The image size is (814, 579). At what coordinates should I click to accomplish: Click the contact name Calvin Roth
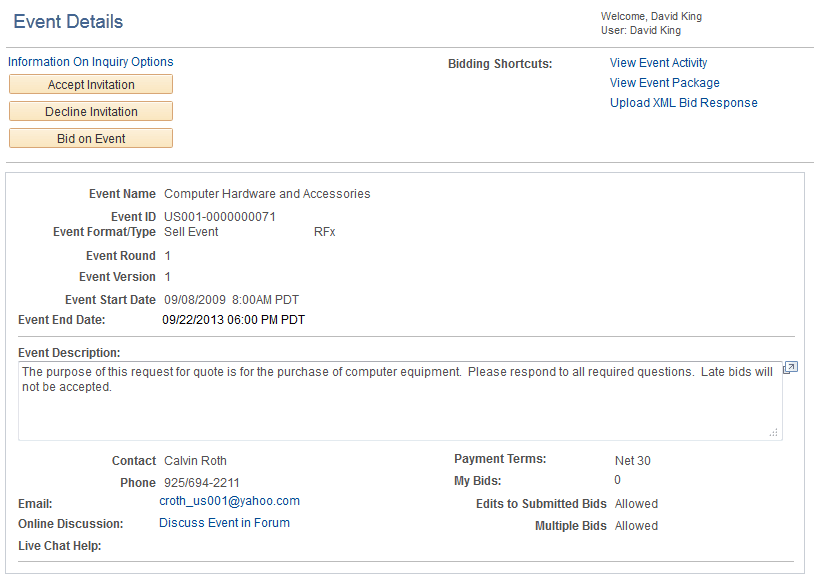pyautogui.click(x=195, y=461)
